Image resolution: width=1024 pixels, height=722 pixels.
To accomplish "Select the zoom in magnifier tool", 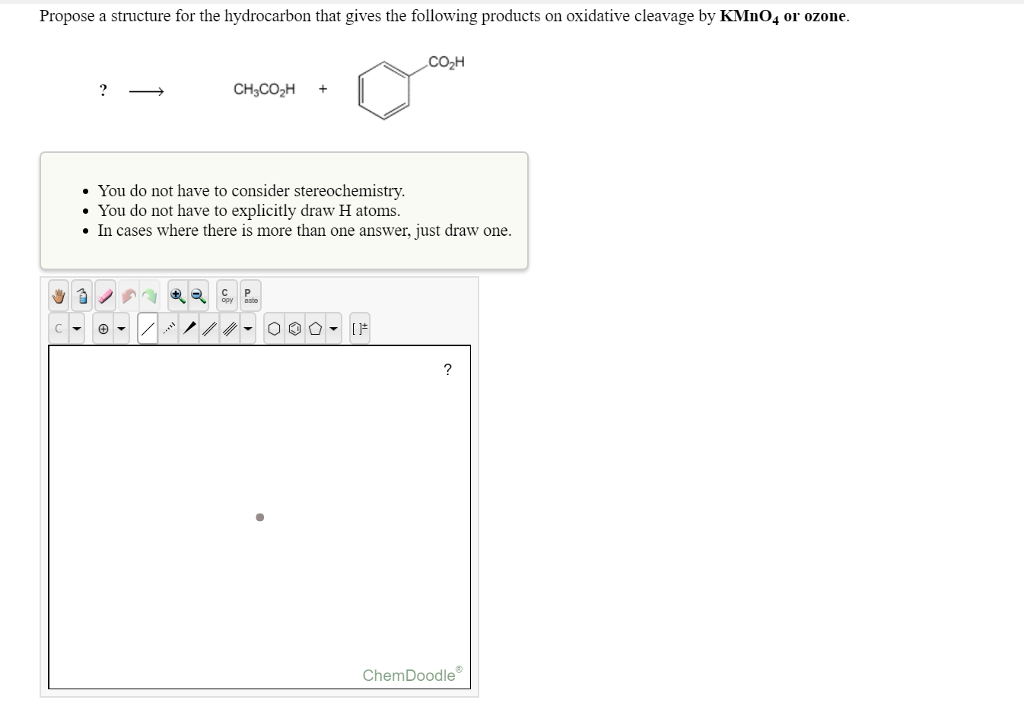I will pos(176,295).
